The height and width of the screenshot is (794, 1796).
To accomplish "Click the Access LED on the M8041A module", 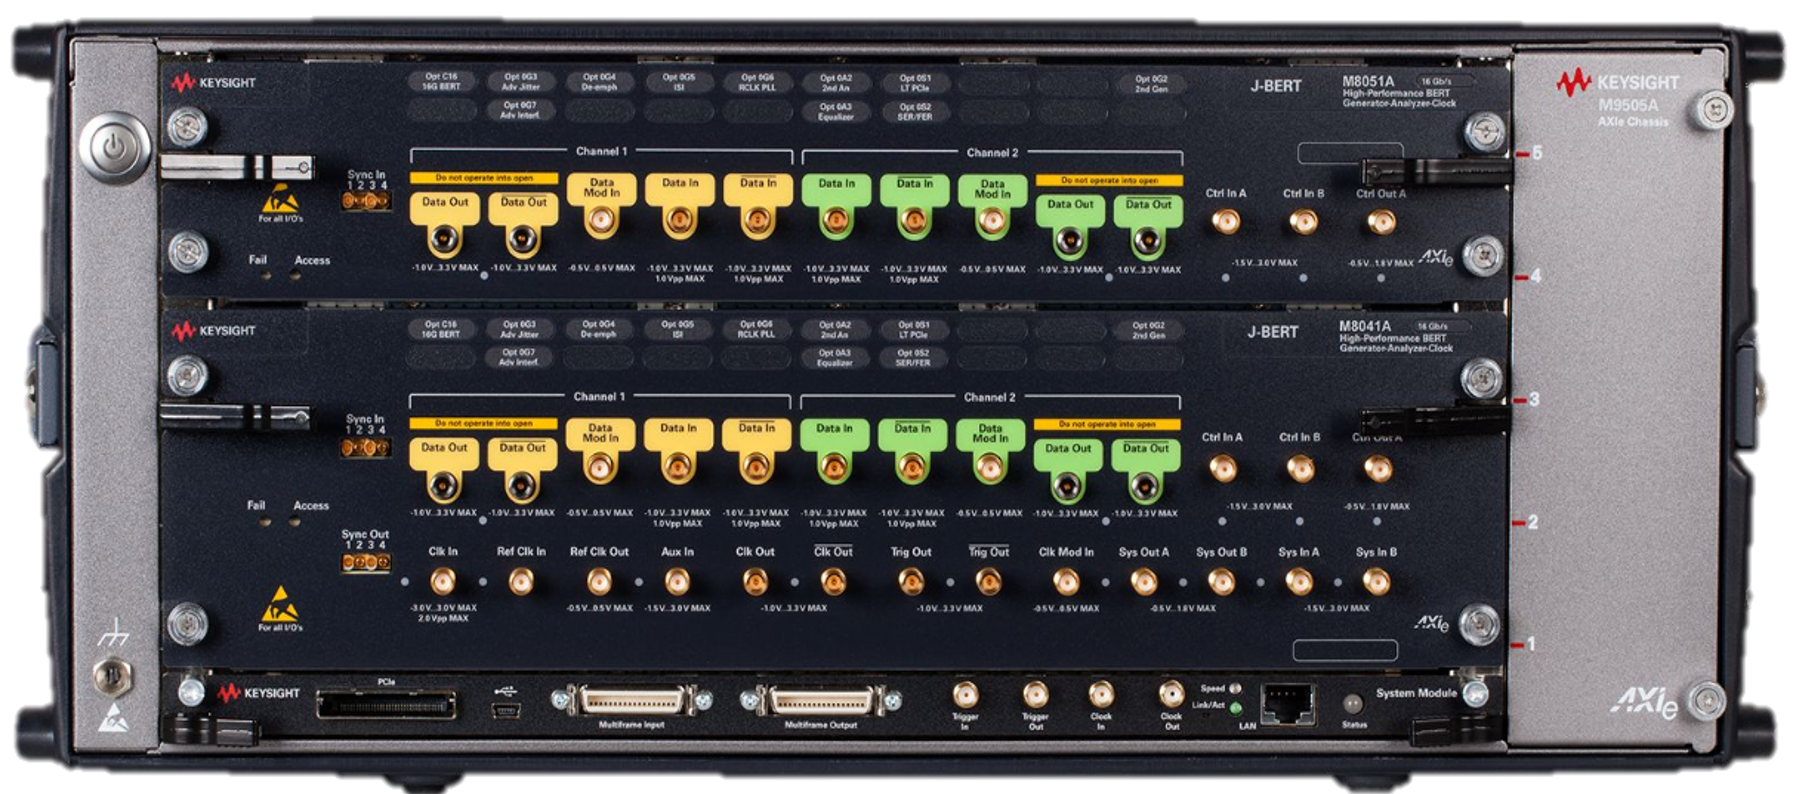I will [295, 521].
